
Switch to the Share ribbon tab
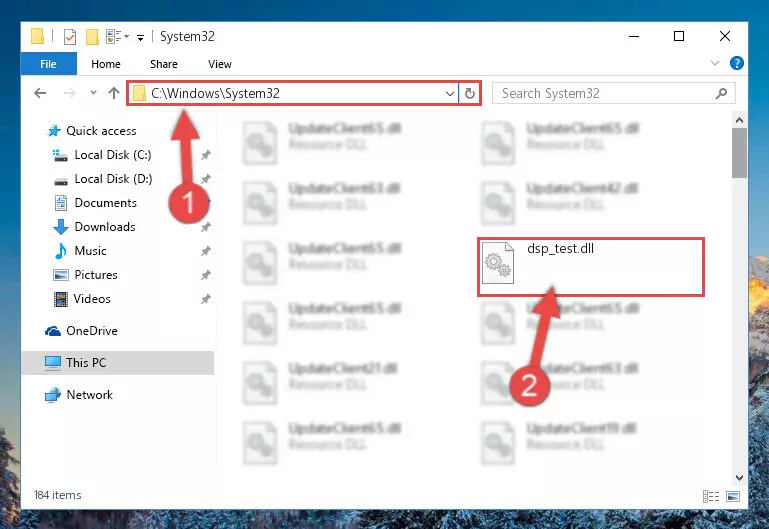(164, 64)
